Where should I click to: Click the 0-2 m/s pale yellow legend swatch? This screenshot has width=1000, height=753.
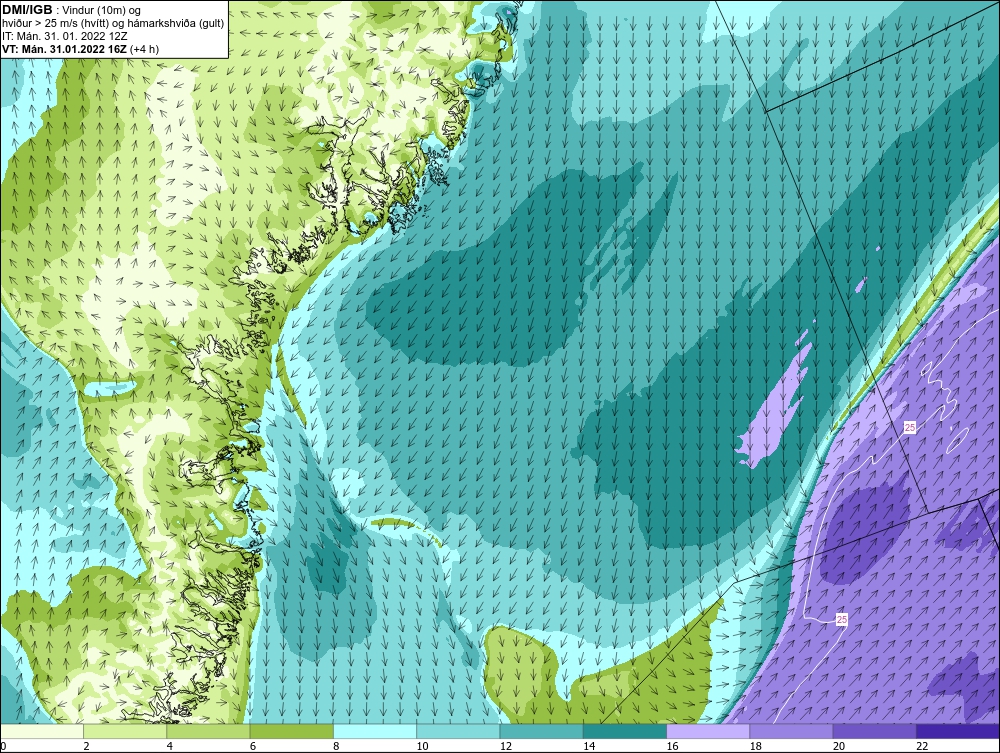pyautogui.click(x=41, y=731)
